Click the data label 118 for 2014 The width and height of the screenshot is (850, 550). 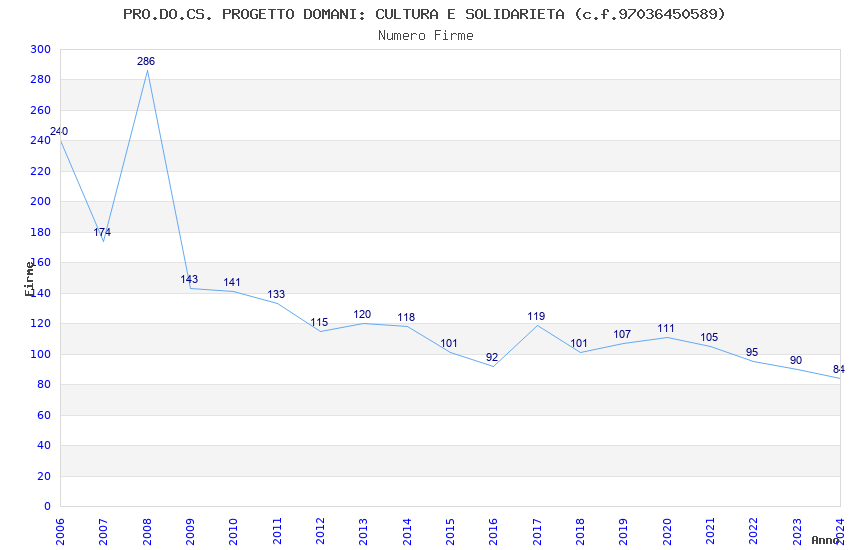tap(406, 318)
